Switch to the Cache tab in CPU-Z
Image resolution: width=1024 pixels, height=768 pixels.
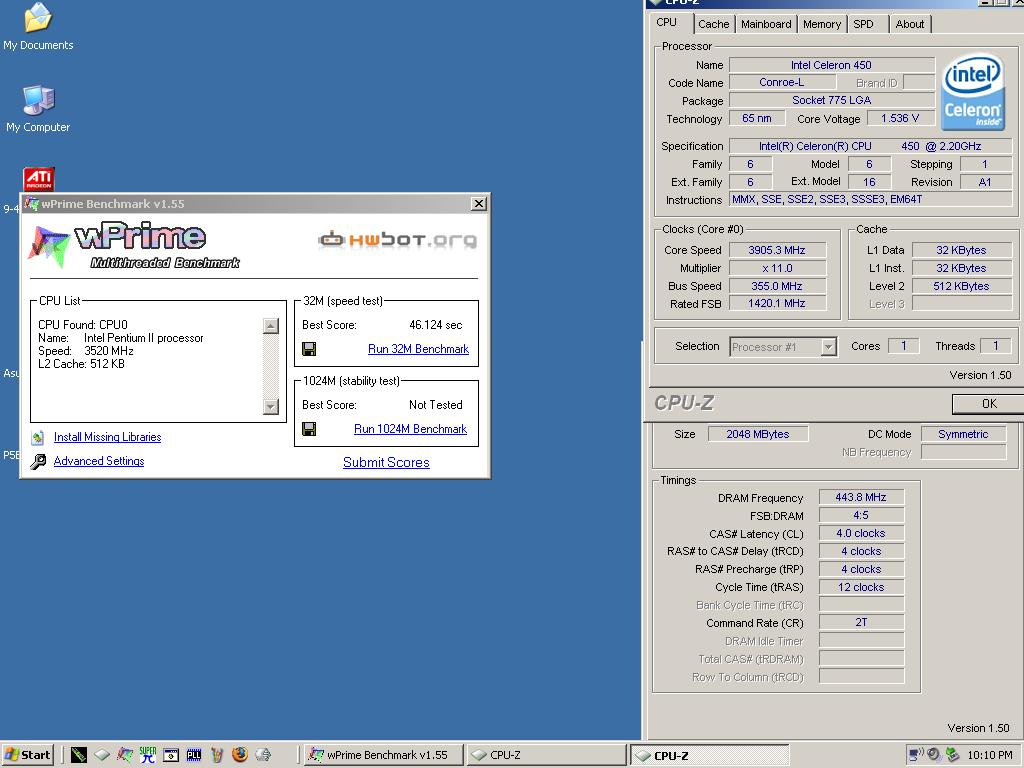713,24
